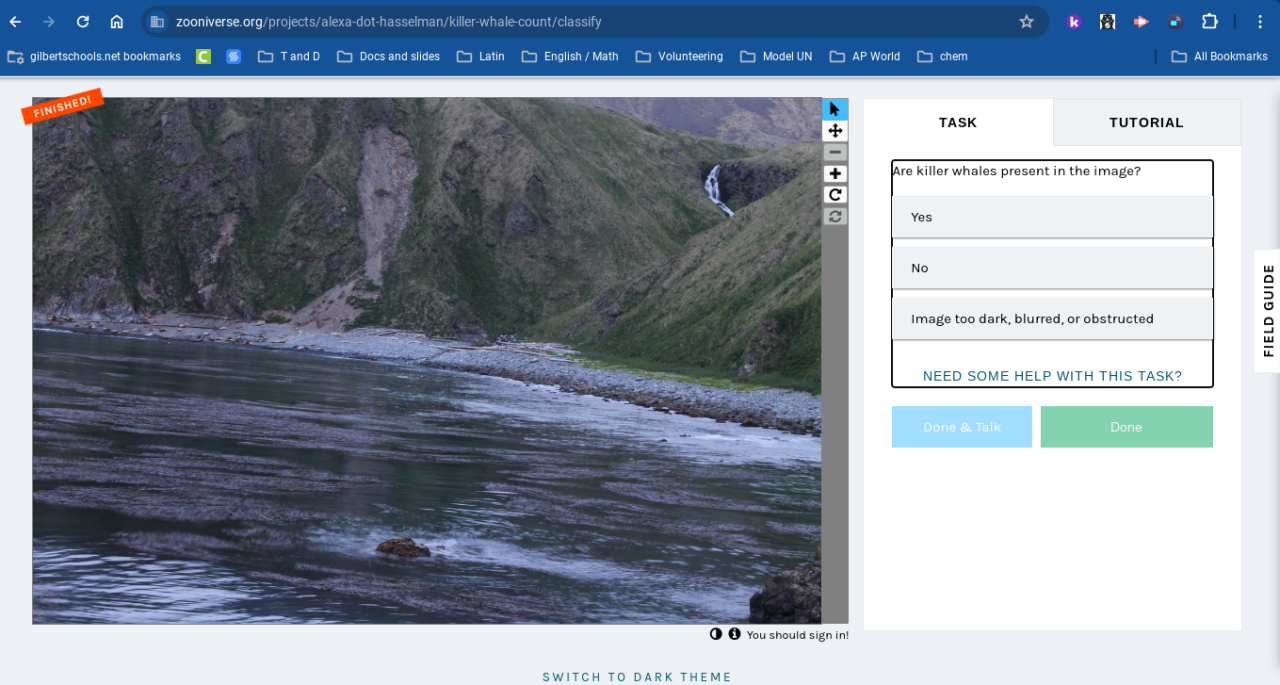Reset the image view
1280x685 pixels.
[x=835, y=216]
